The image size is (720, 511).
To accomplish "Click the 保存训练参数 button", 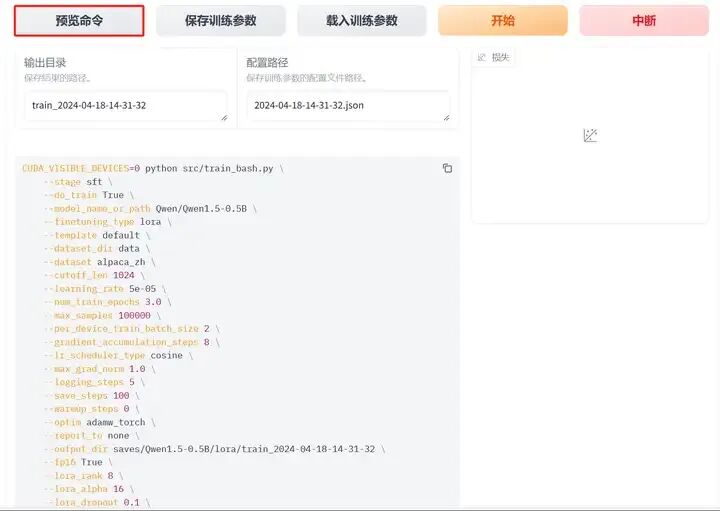I will click(x=220, y=21).
